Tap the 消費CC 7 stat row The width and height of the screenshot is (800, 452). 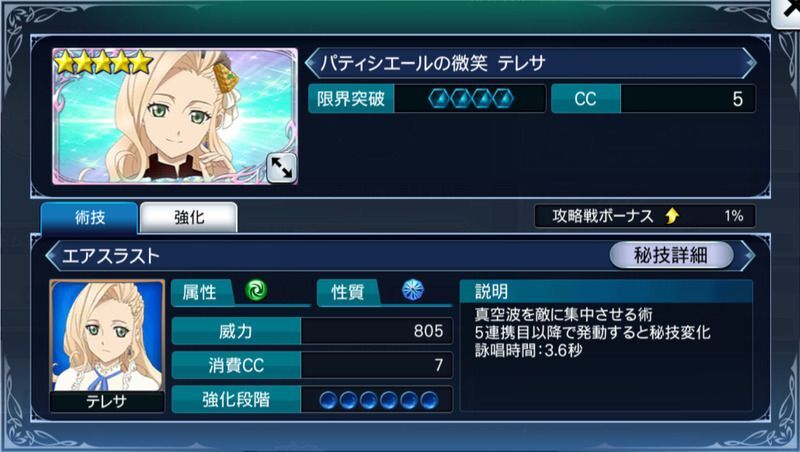312,365
